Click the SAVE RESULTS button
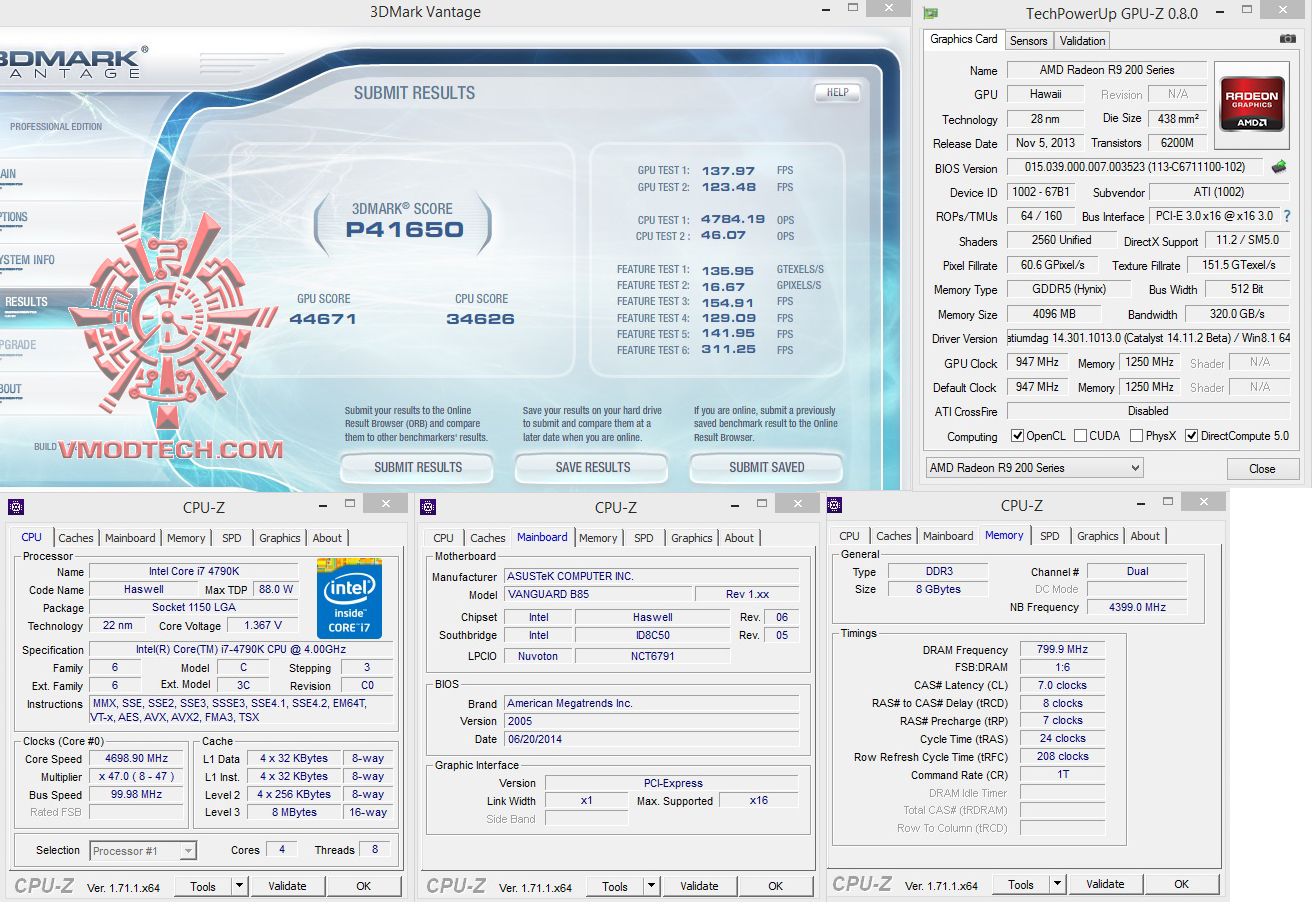This screenshot has width=1312, height=902. click(x=593, y=467)
